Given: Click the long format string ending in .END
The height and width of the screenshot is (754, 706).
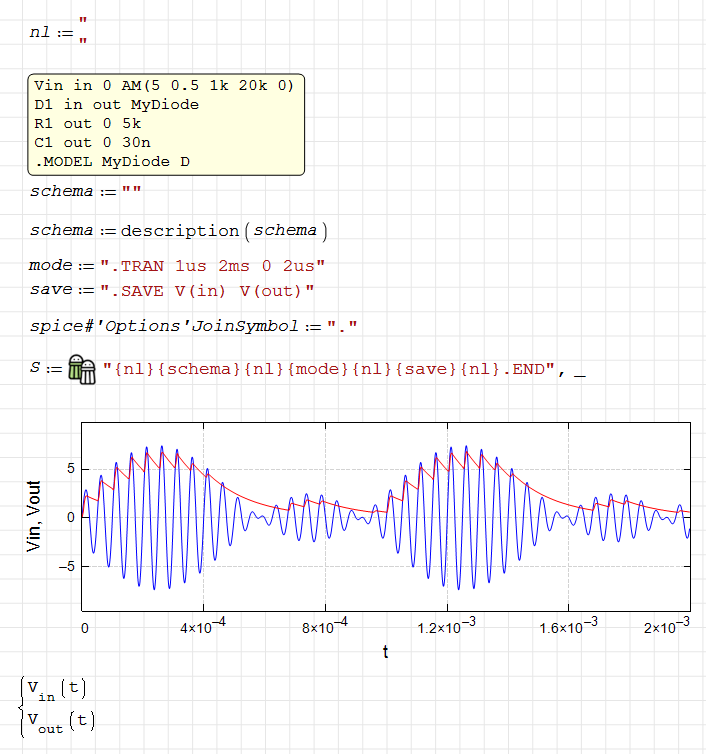Looking at the screenshot, I should tap(328, 370).
